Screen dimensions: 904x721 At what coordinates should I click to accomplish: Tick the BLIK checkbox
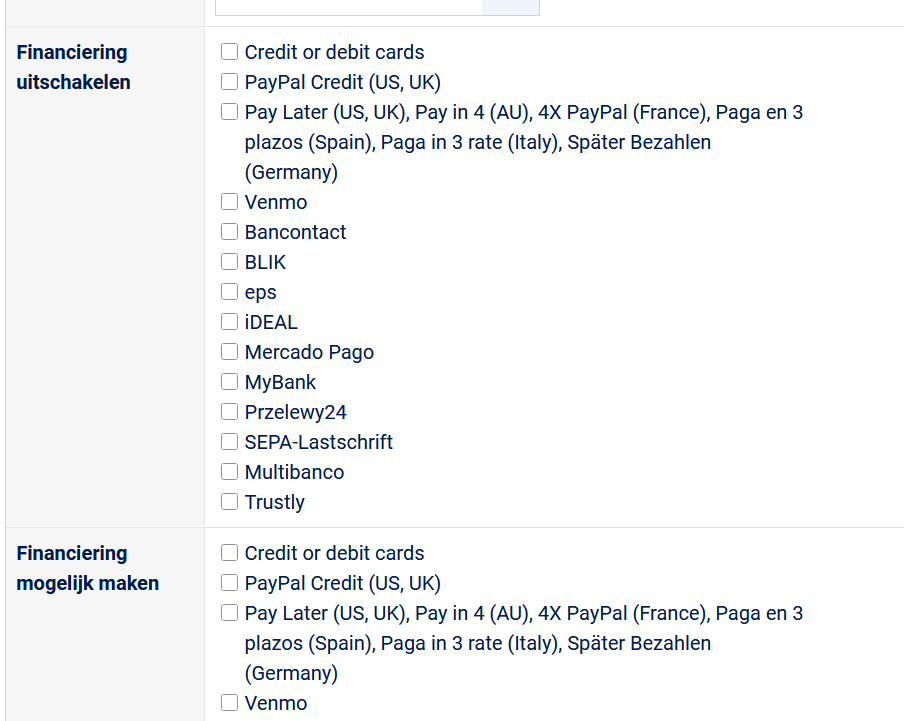coord(230,262)
